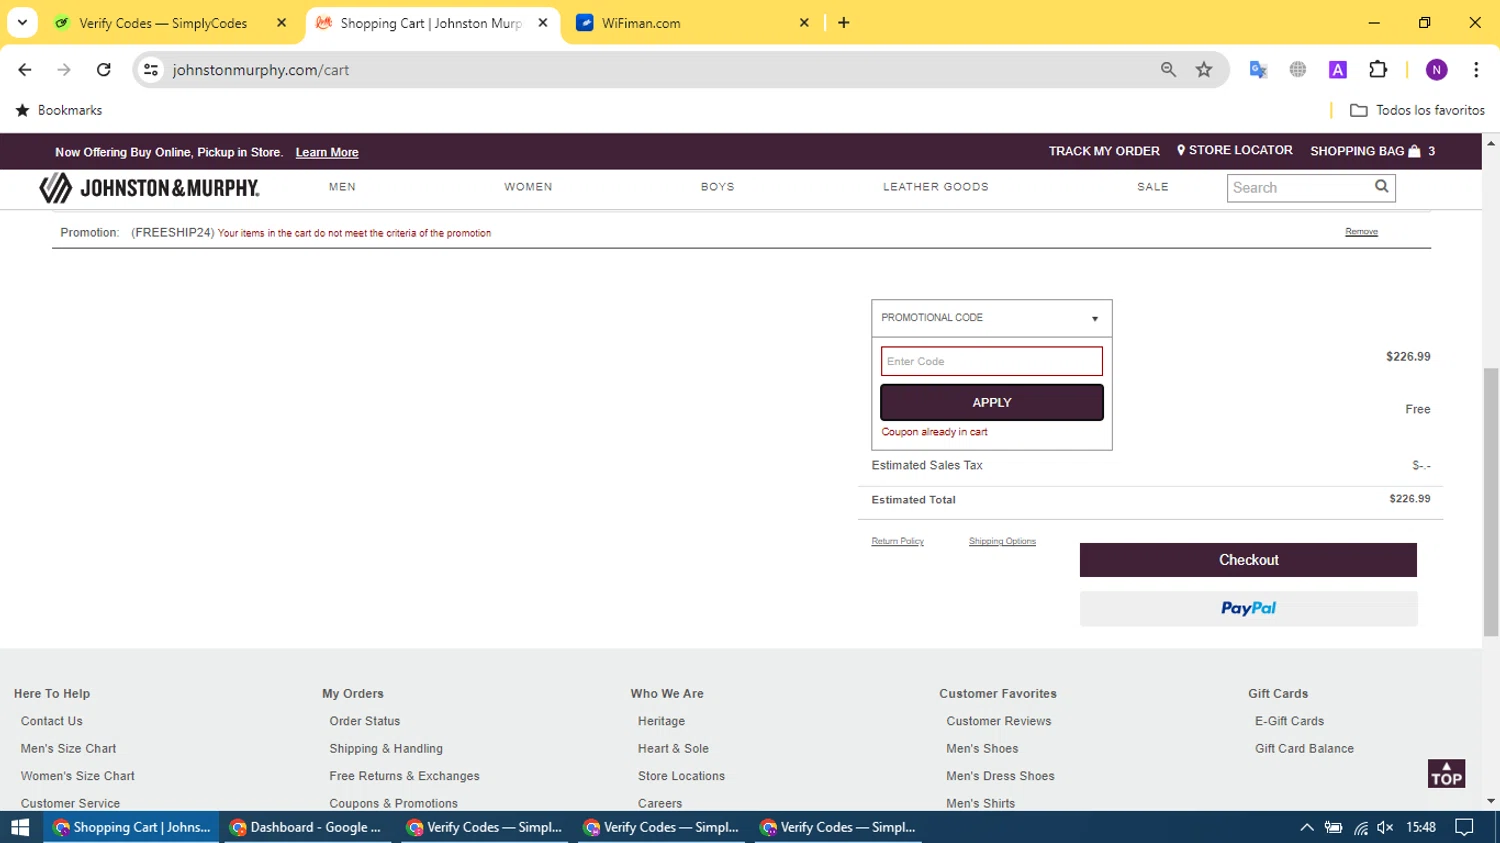Image resolution: width=1500 pixels, height=843 pixels.
Task: Go back to the previous page
Action: pyautogui.click(x=25, y=70)
